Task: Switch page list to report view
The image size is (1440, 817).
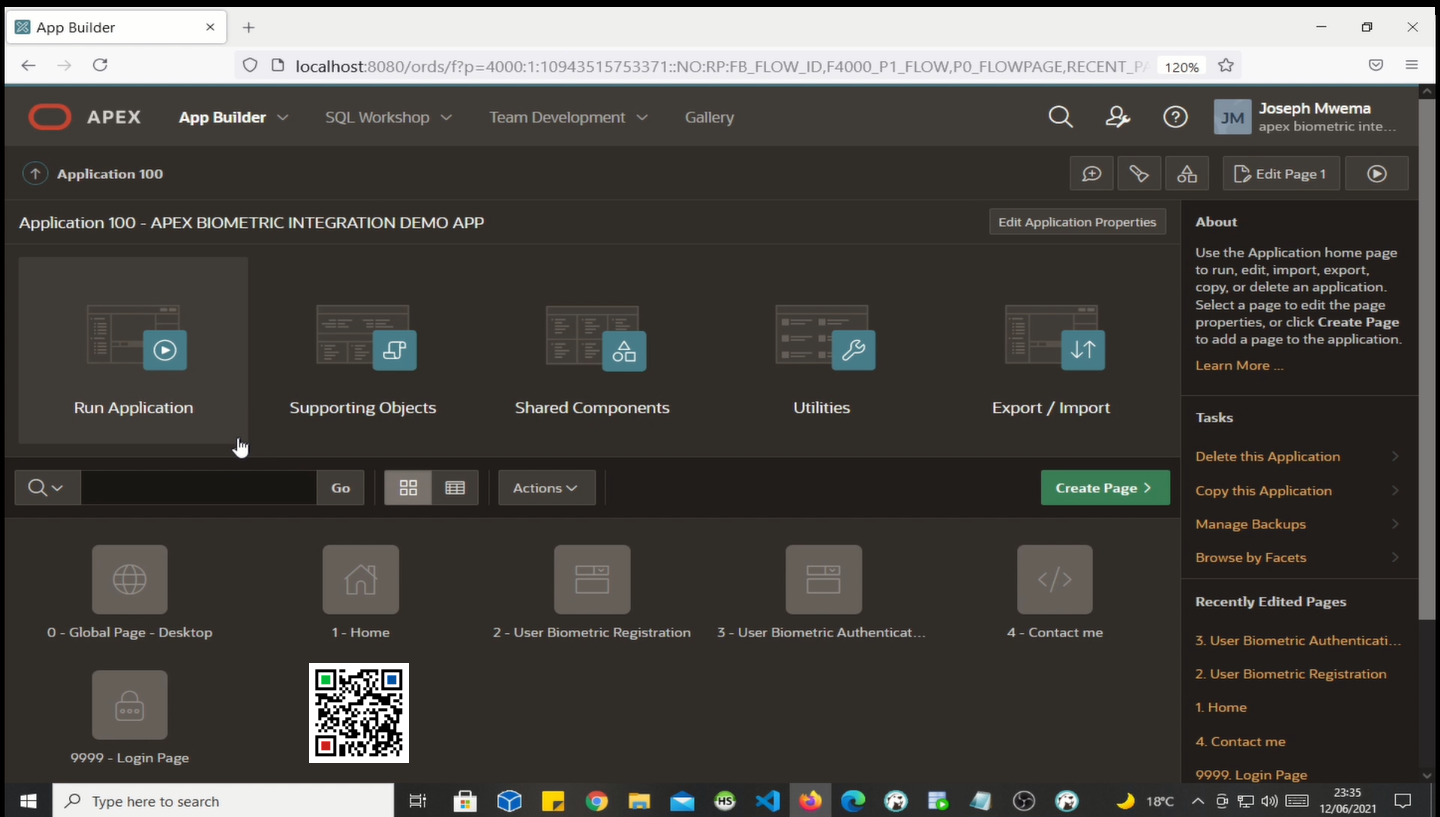Action: (455, 487)
